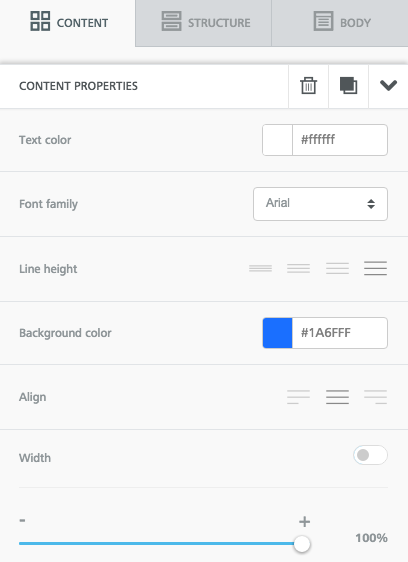This screenshot has height=562, width=408.
Task: Click the width slider handle
Action: 302,544
